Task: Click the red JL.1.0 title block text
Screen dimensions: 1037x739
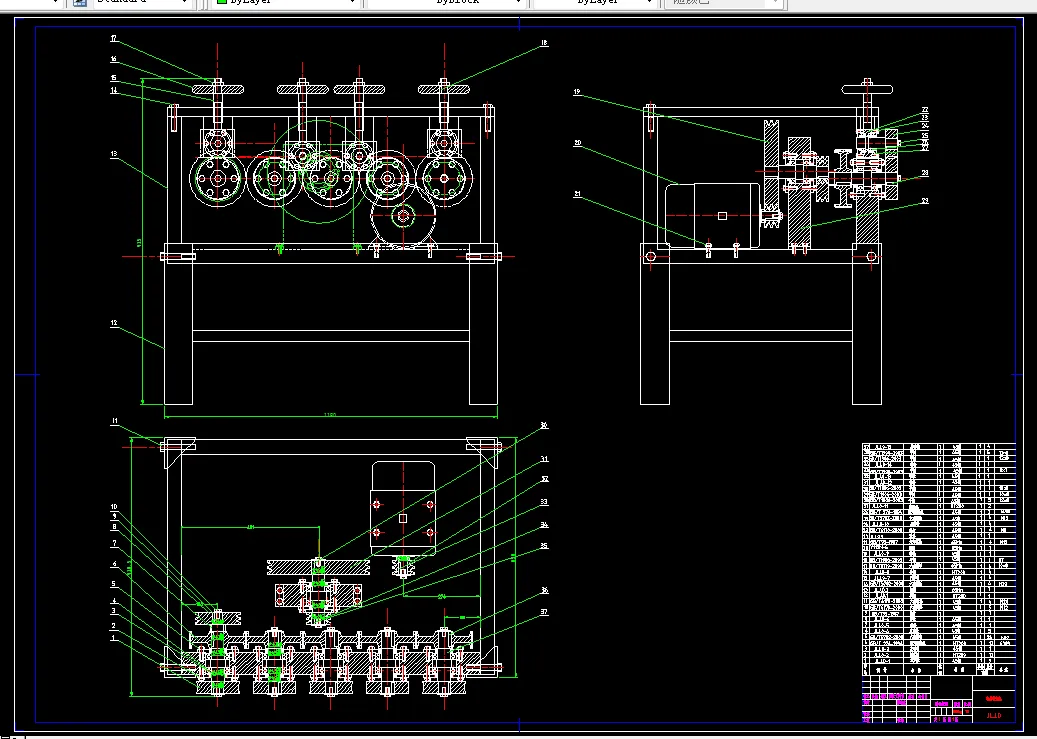Action: pos(994,715)
